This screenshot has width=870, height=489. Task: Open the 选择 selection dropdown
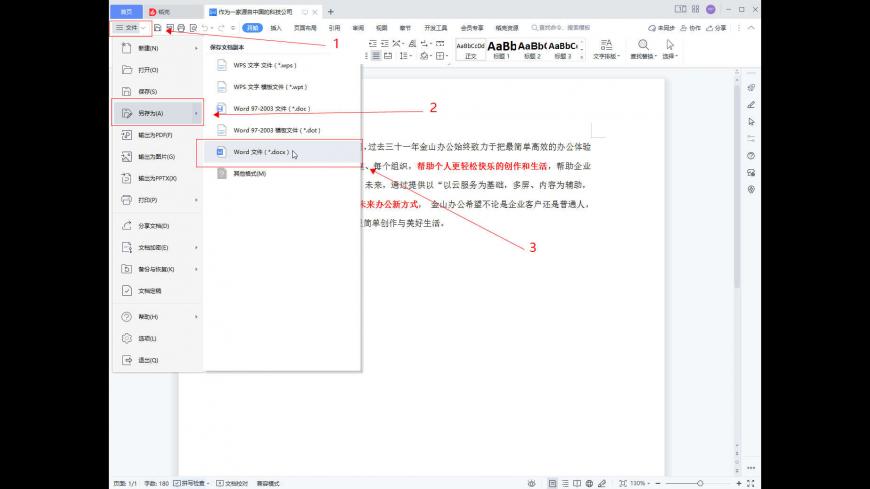(670, 49)
